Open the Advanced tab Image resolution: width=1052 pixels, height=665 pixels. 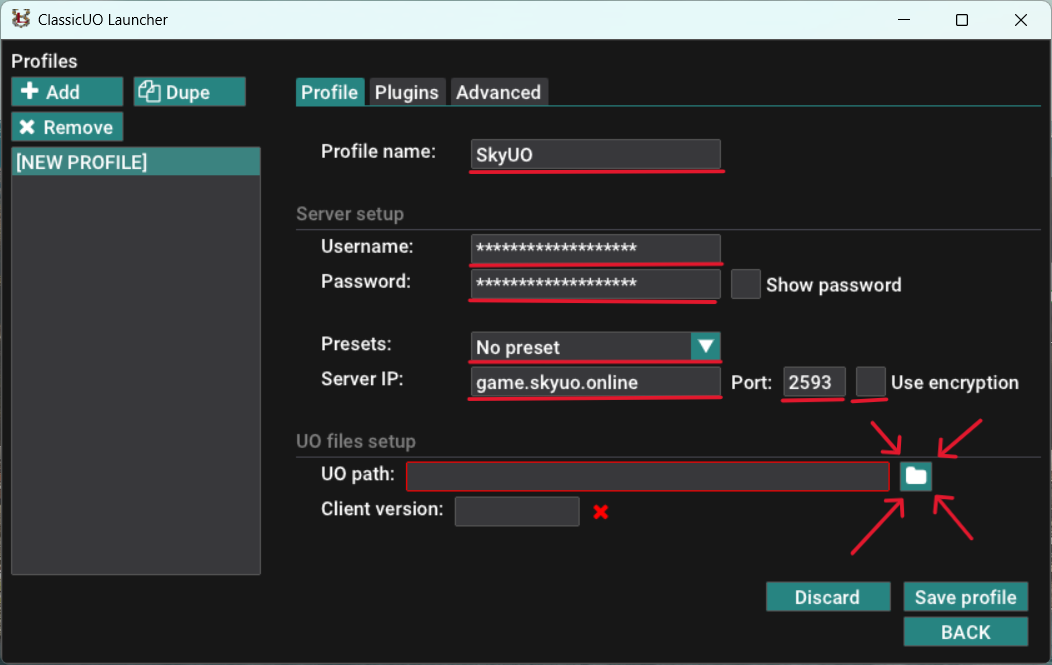498,92
